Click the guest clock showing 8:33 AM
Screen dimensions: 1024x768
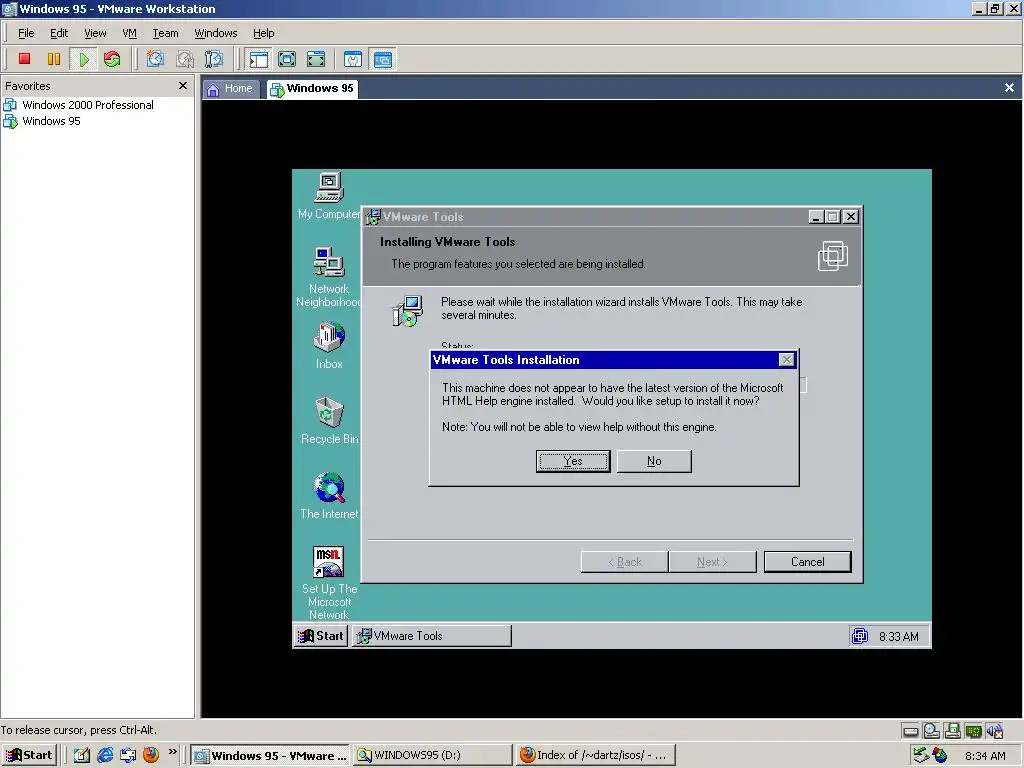tap(898, 636)
